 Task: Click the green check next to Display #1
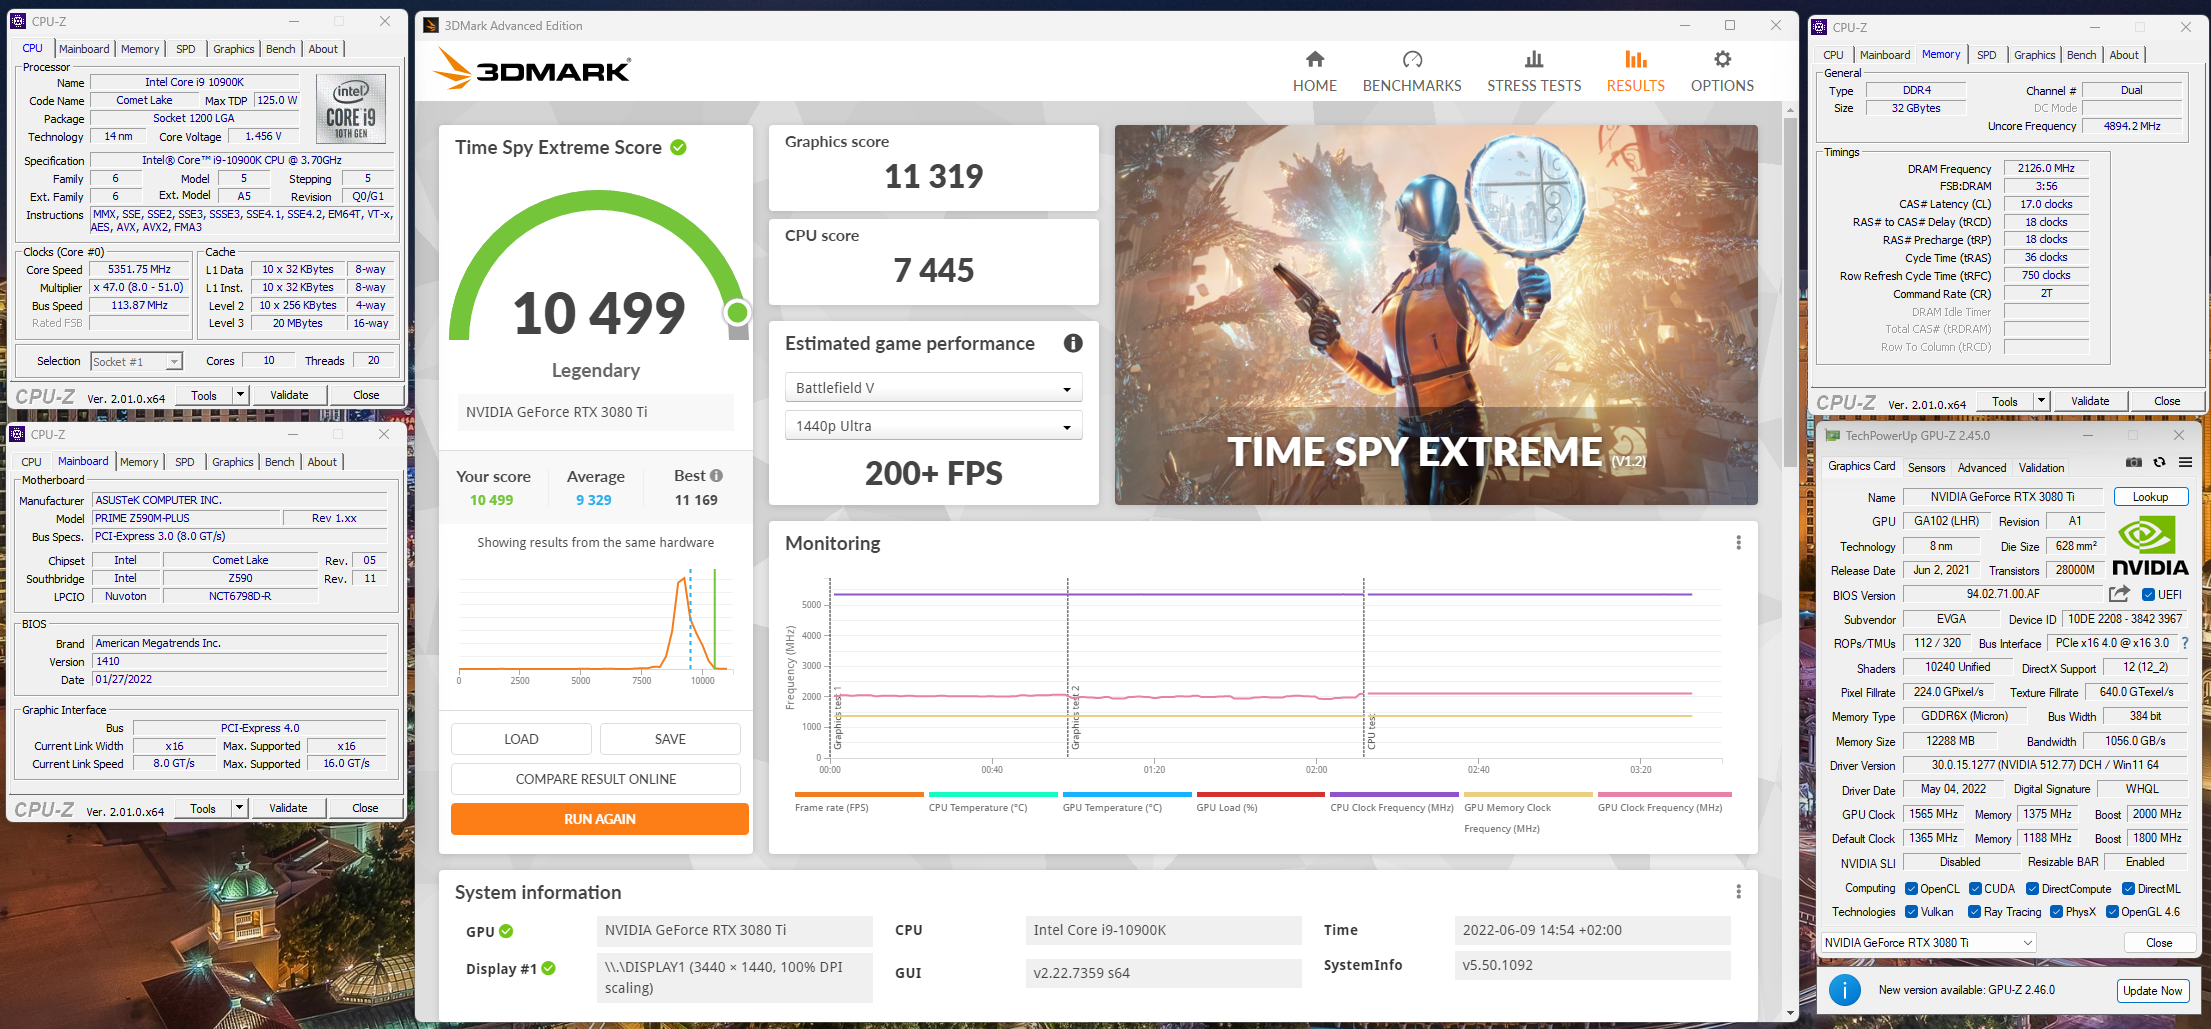point(548,968)
